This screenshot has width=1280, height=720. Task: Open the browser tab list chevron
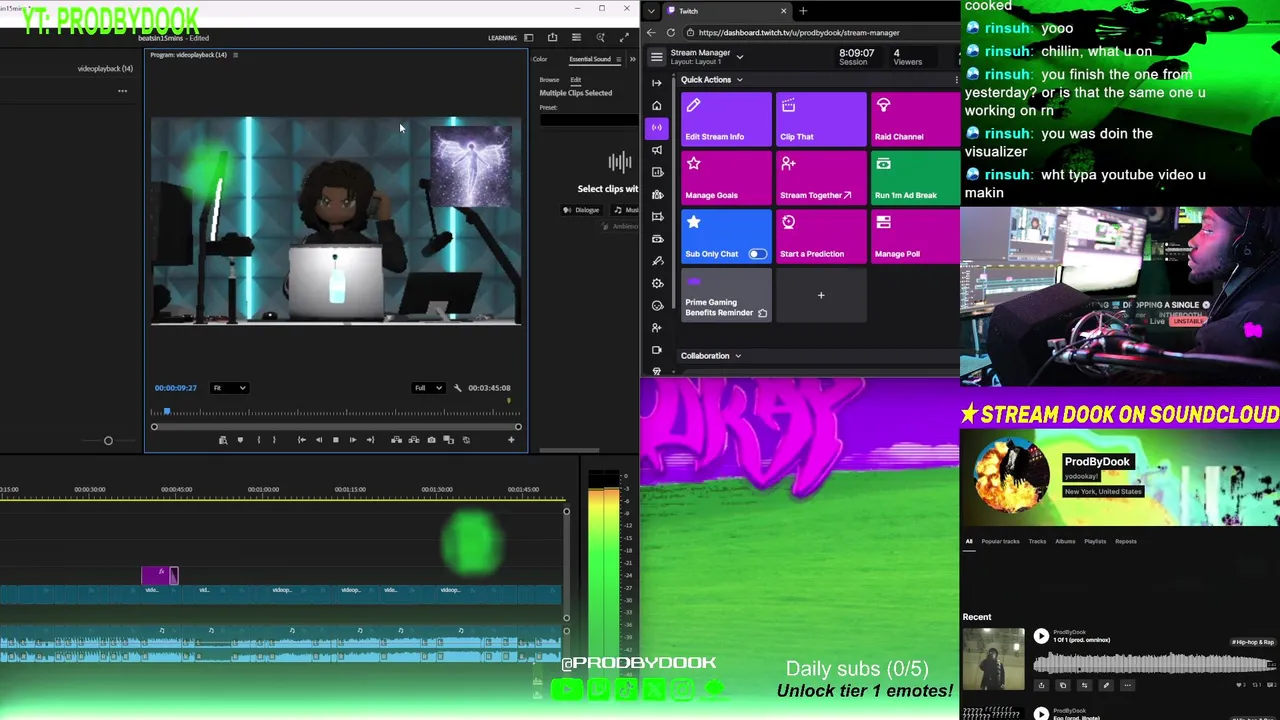coord(652,11)
